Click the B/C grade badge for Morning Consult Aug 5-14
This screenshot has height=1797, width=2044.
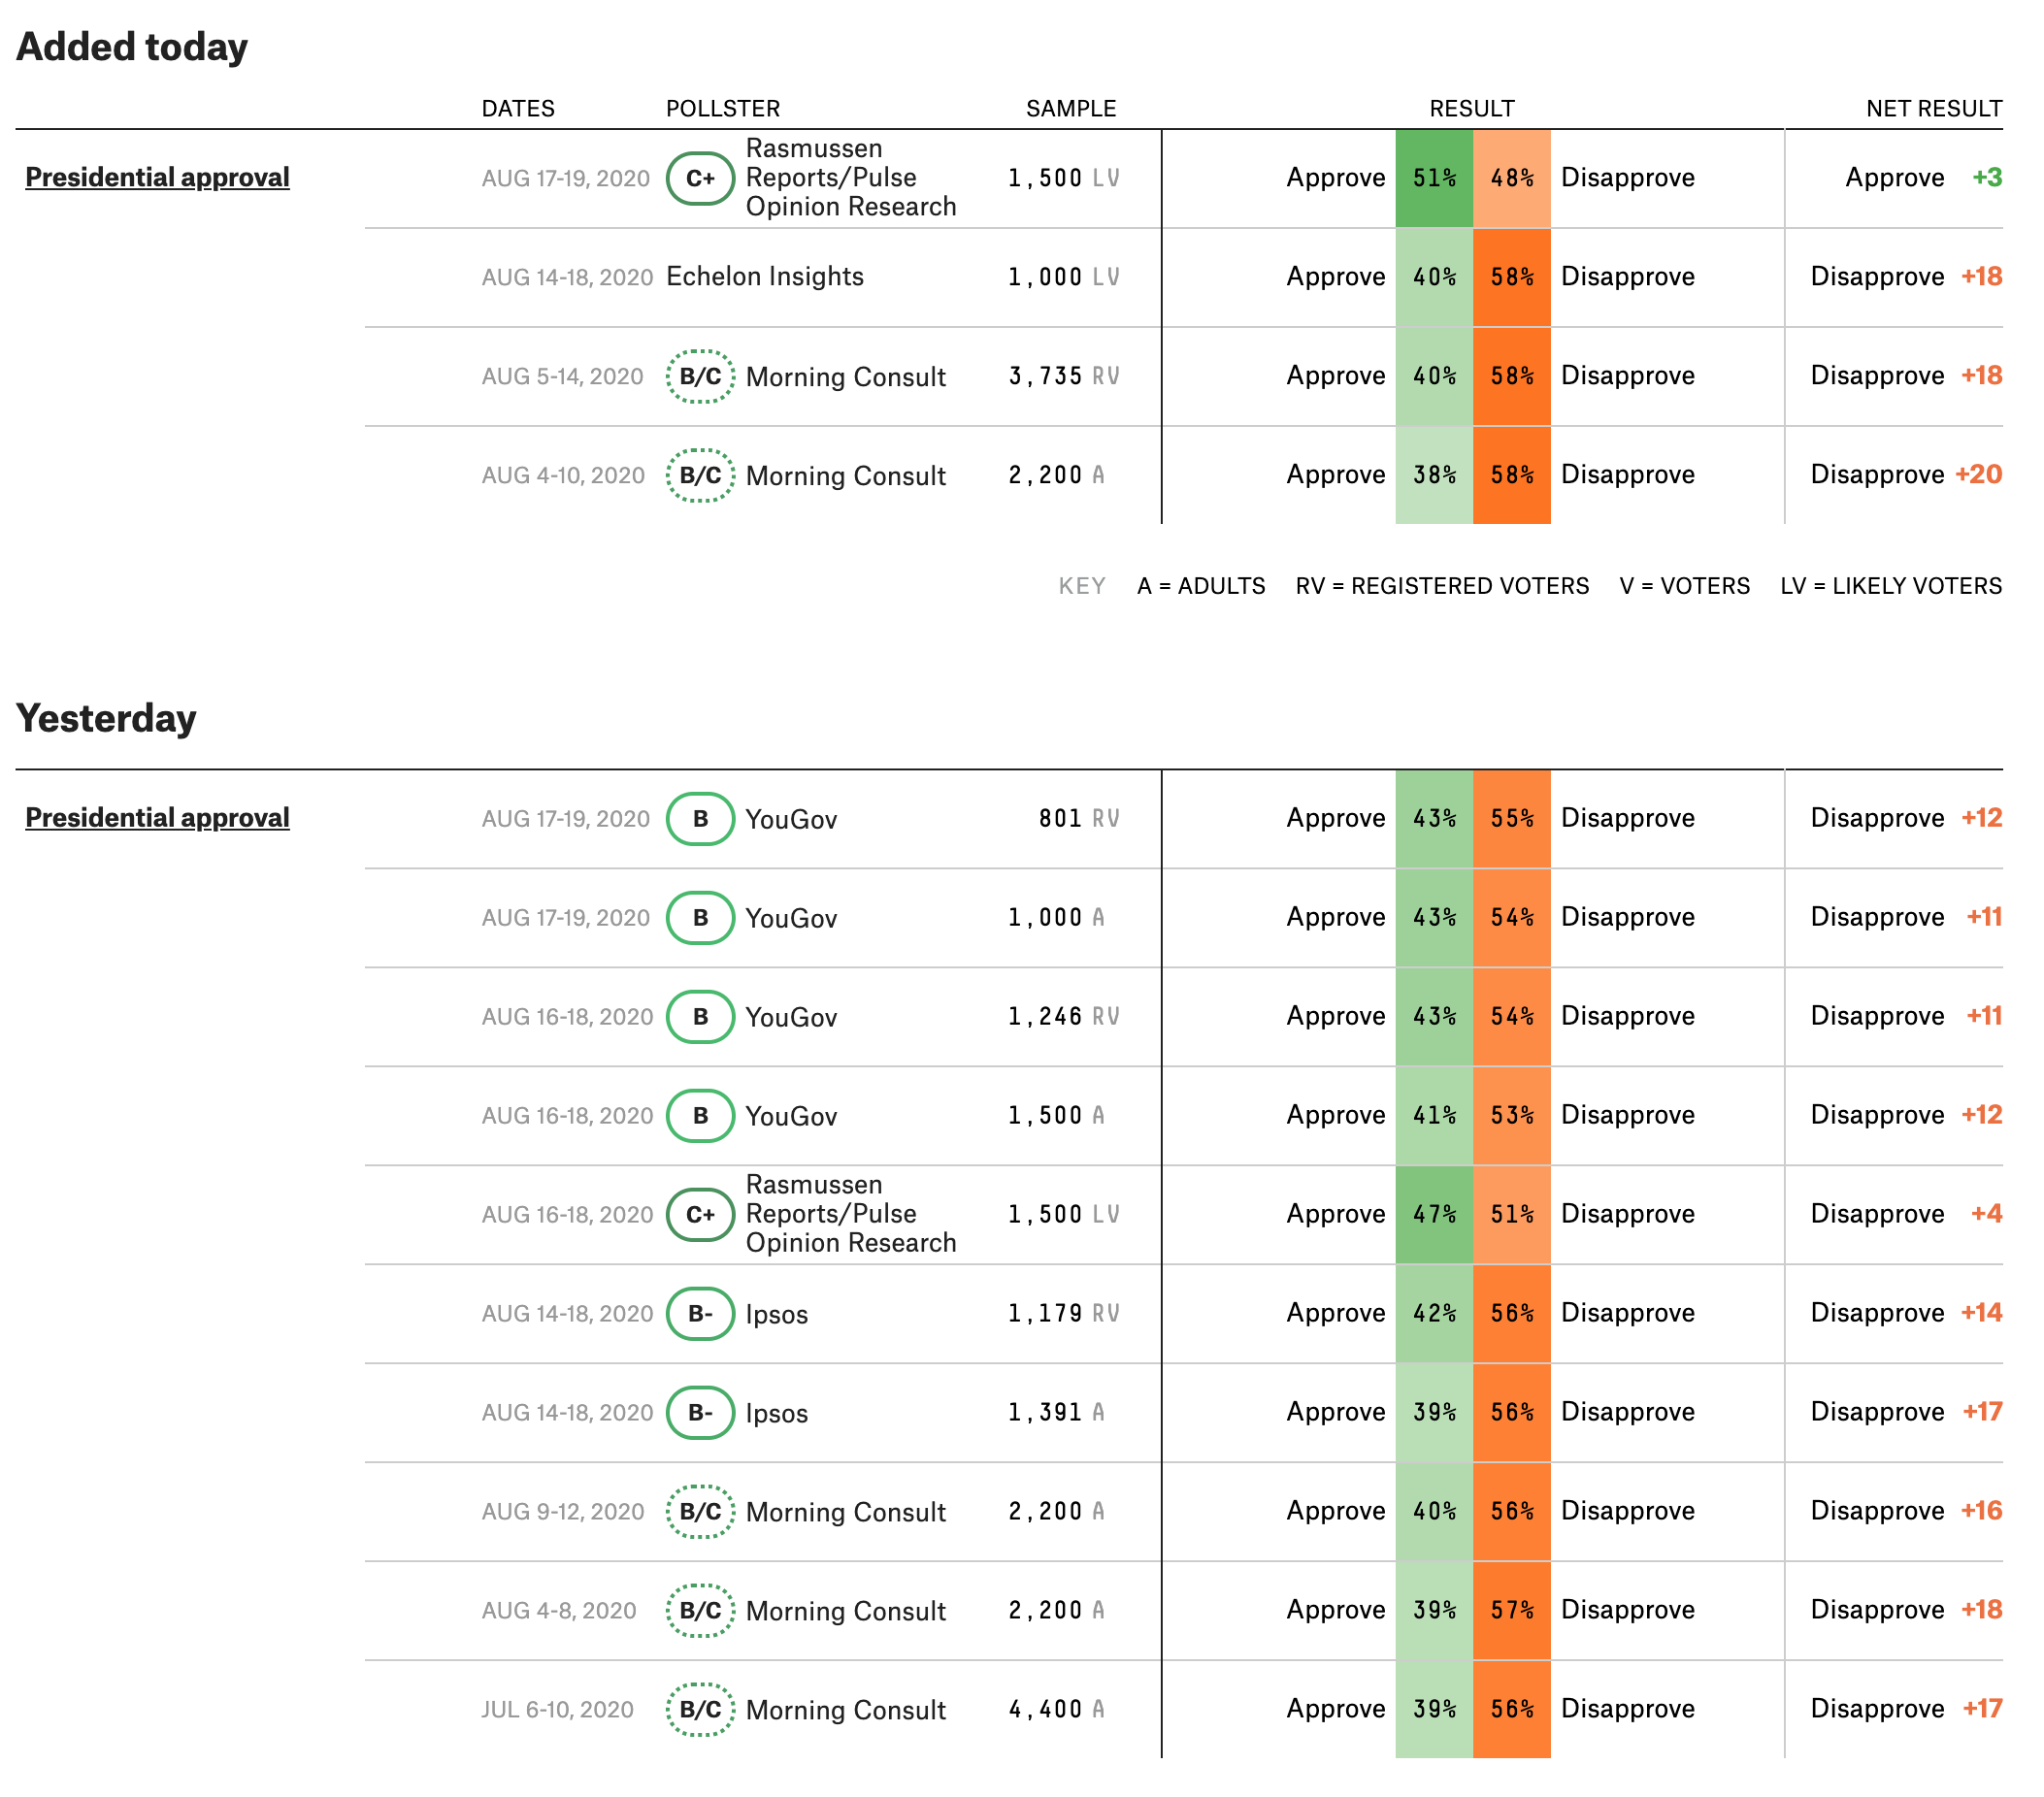click(700, 376)
